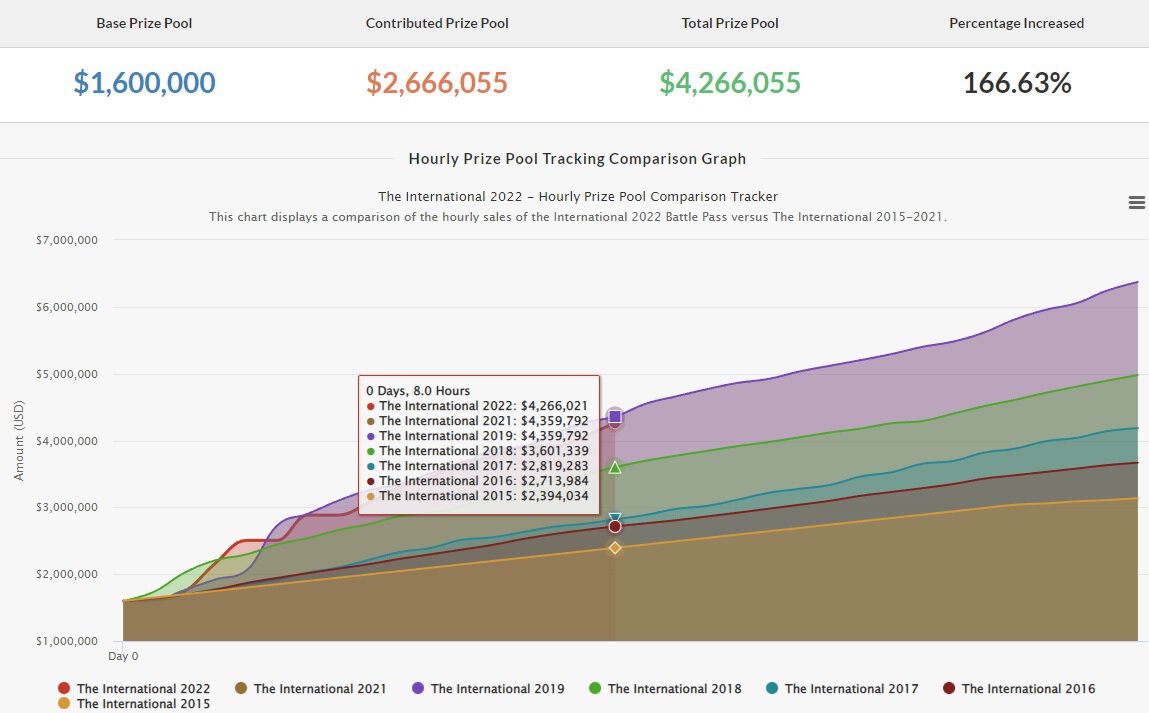Select the $1,600,000 base prize pool value
Viewport: 1149px width, 713px height.
[x=144, y=83]
